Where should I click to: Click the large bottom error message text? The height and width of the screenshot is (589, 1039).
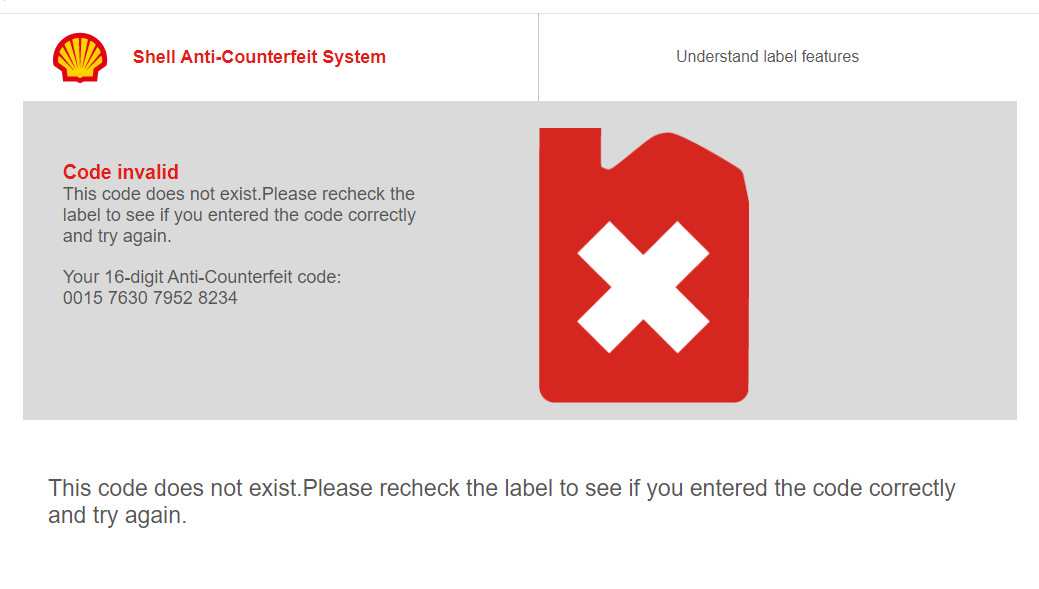click(x=502, y=502)
